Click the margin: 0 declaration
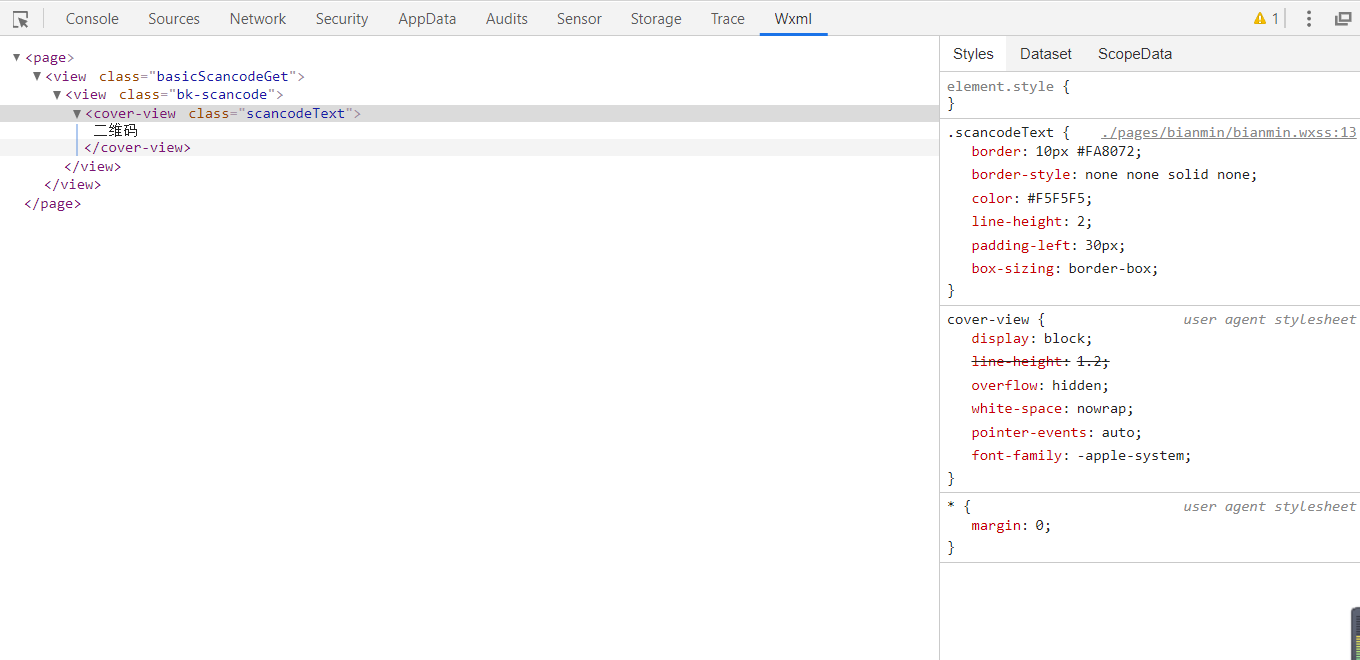1360x660 pixels. [1011, 526]
